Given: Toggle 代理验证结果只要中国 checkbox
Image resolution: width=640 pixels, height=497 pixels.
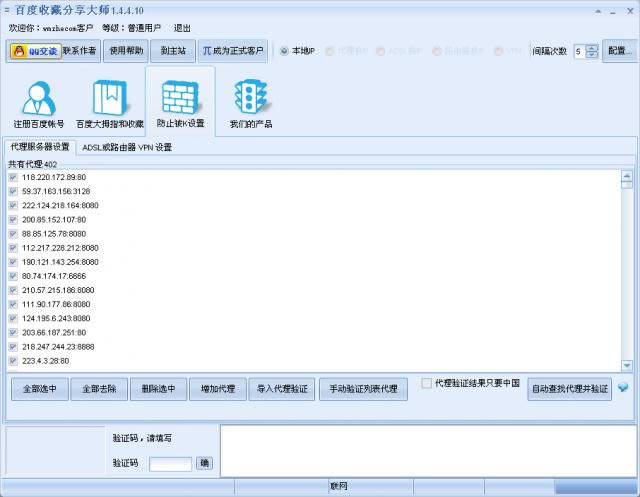Looking at the screenshot, I should click(x=427, y=383).
